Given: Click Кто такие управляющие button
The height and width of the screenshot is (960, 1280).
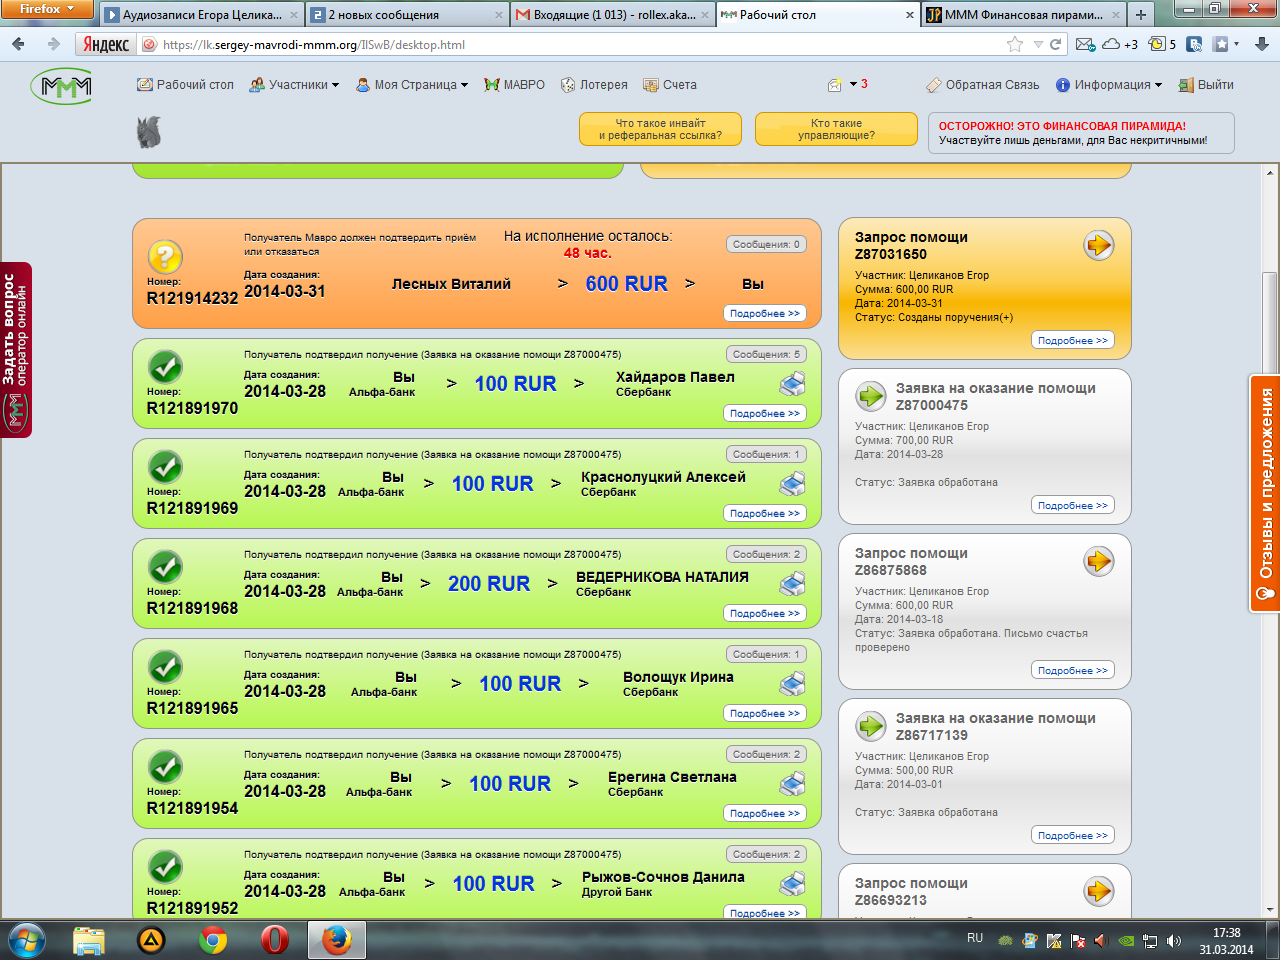Looking at the screenshot, I should [x=836, y=129].
